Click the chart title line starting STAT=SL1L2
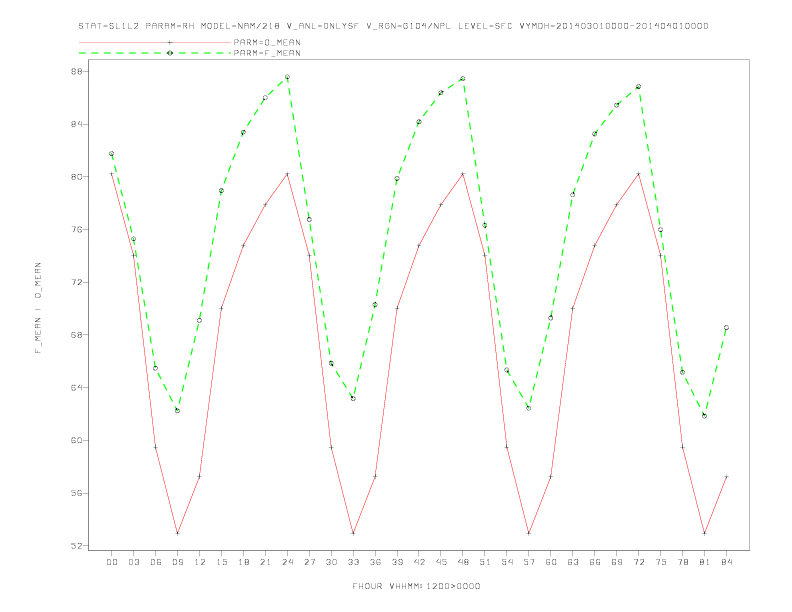Screen dimensions: 792x612 coord(393,26)
